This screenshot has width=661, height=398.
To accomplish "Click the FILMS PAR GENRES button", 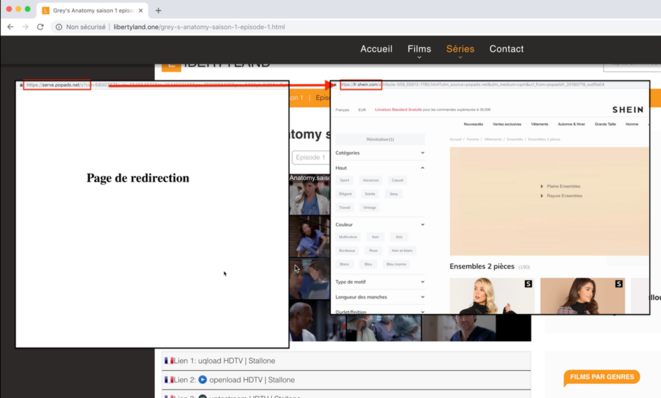I will tap(602, 377).
